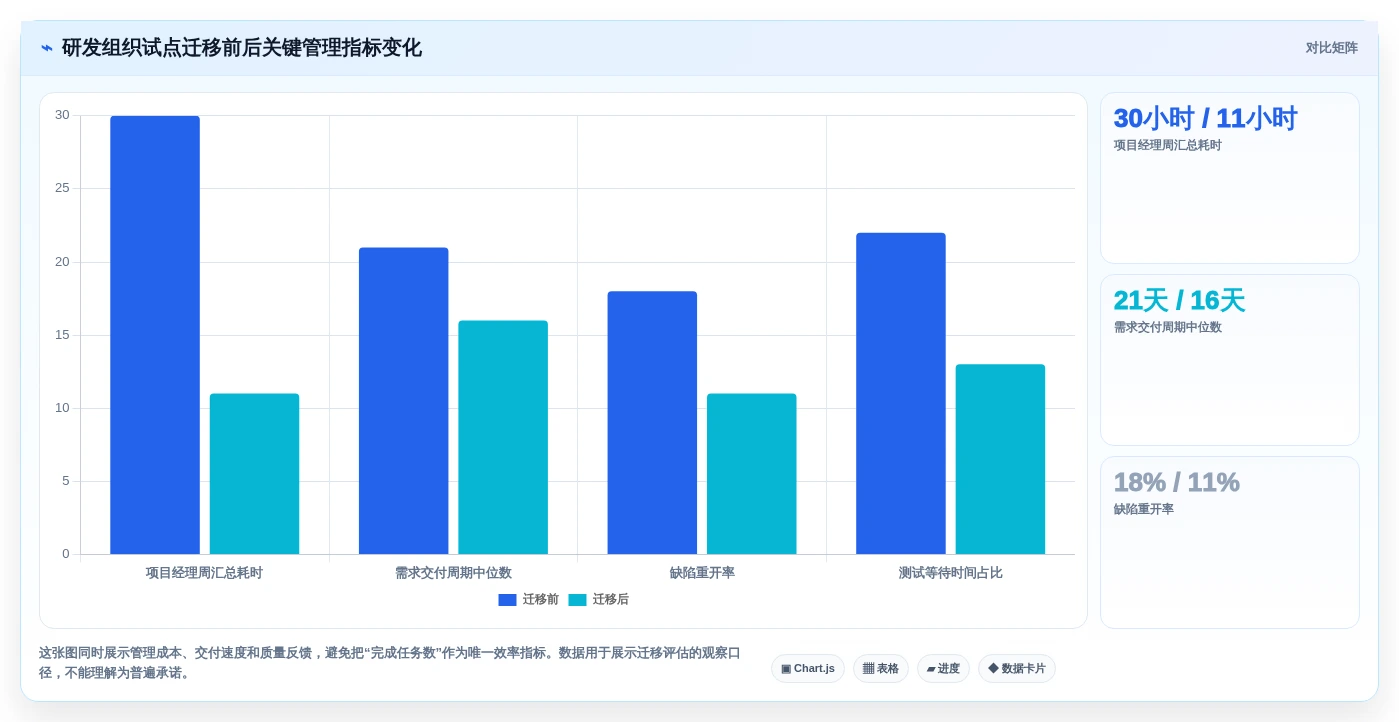Click the 对比矩阵 label in header

pyautogui.click(x=1331, y=48)
